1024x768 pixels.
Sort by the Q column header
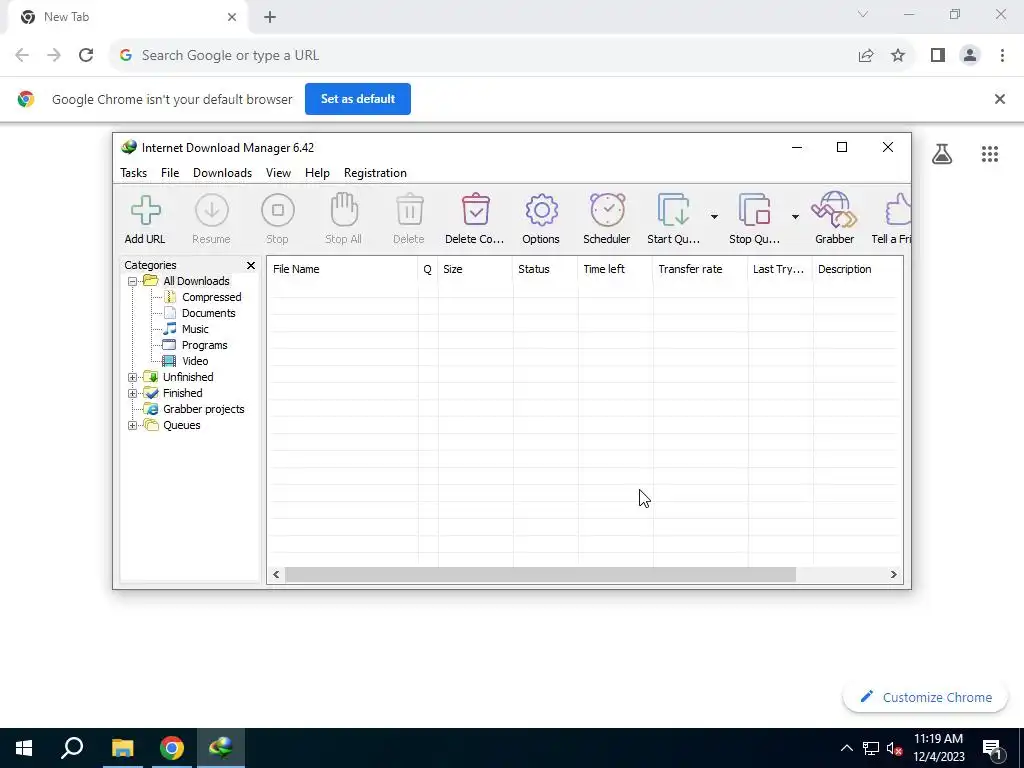click(x=428, y=269)
